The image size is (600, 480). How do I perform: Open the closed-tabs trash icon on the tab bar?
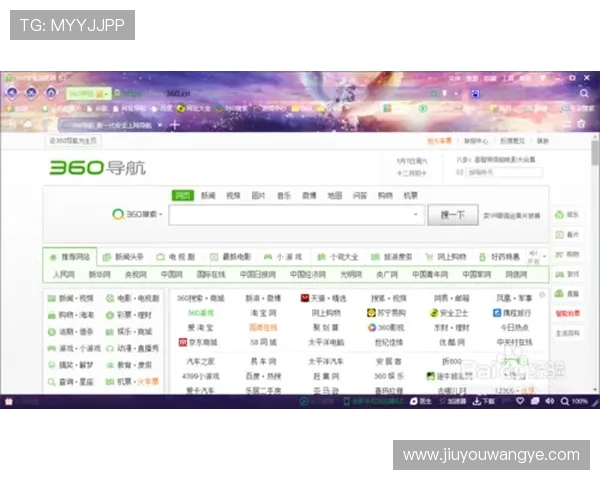[x=582, y=124]
